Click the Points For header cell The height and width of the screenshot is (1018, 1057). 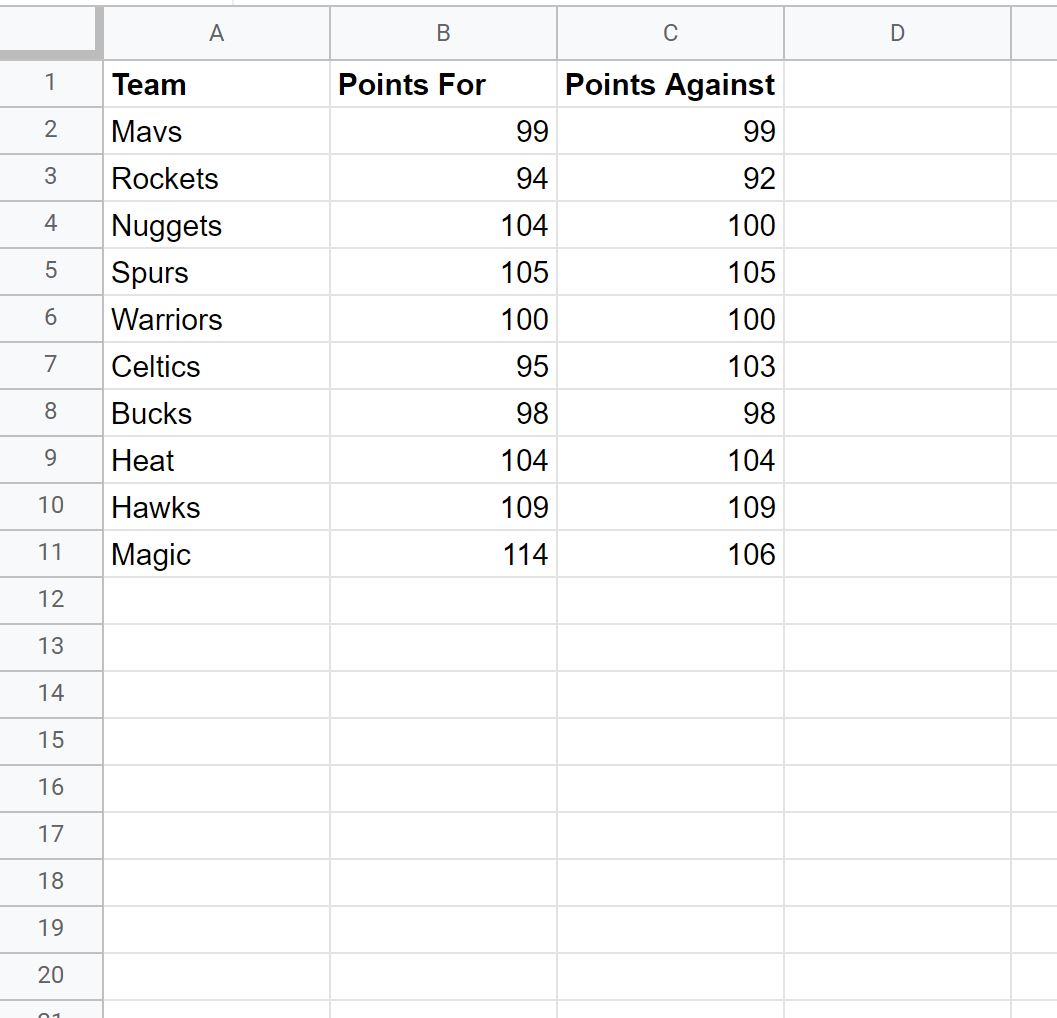tap(444, 84)
